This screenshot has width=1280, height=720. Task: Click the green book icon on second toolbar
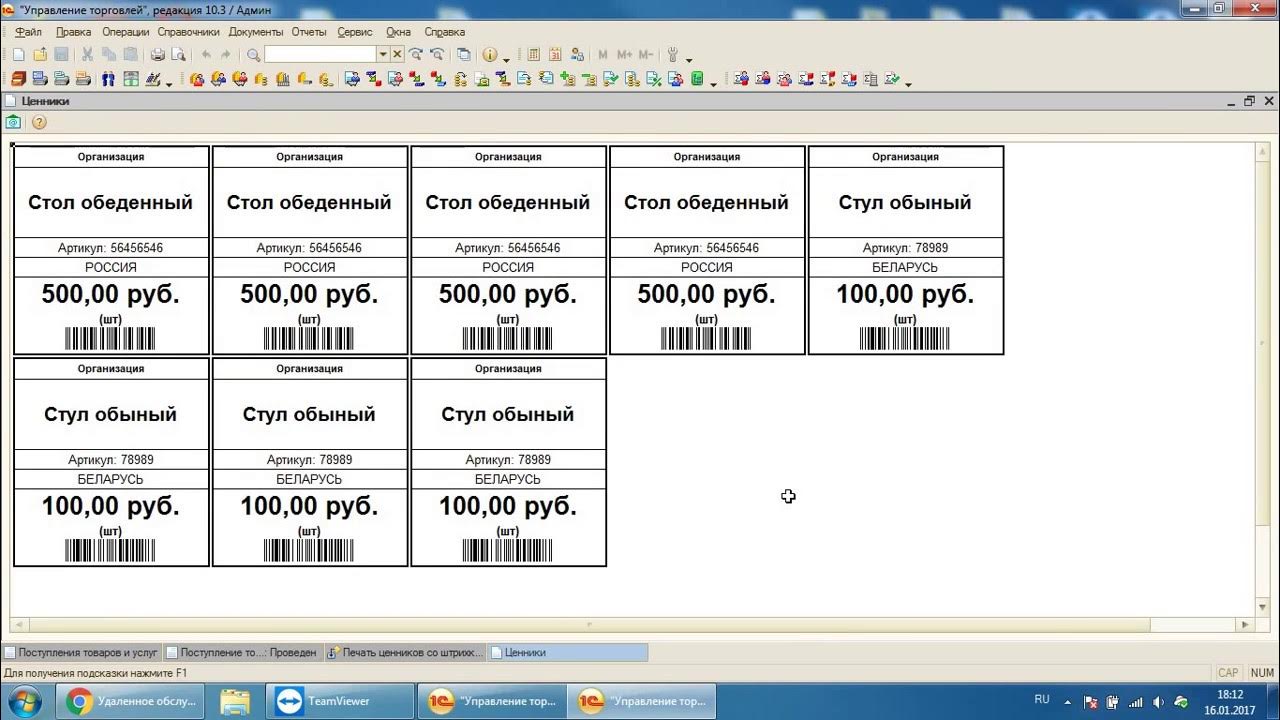tap(698, 79)
